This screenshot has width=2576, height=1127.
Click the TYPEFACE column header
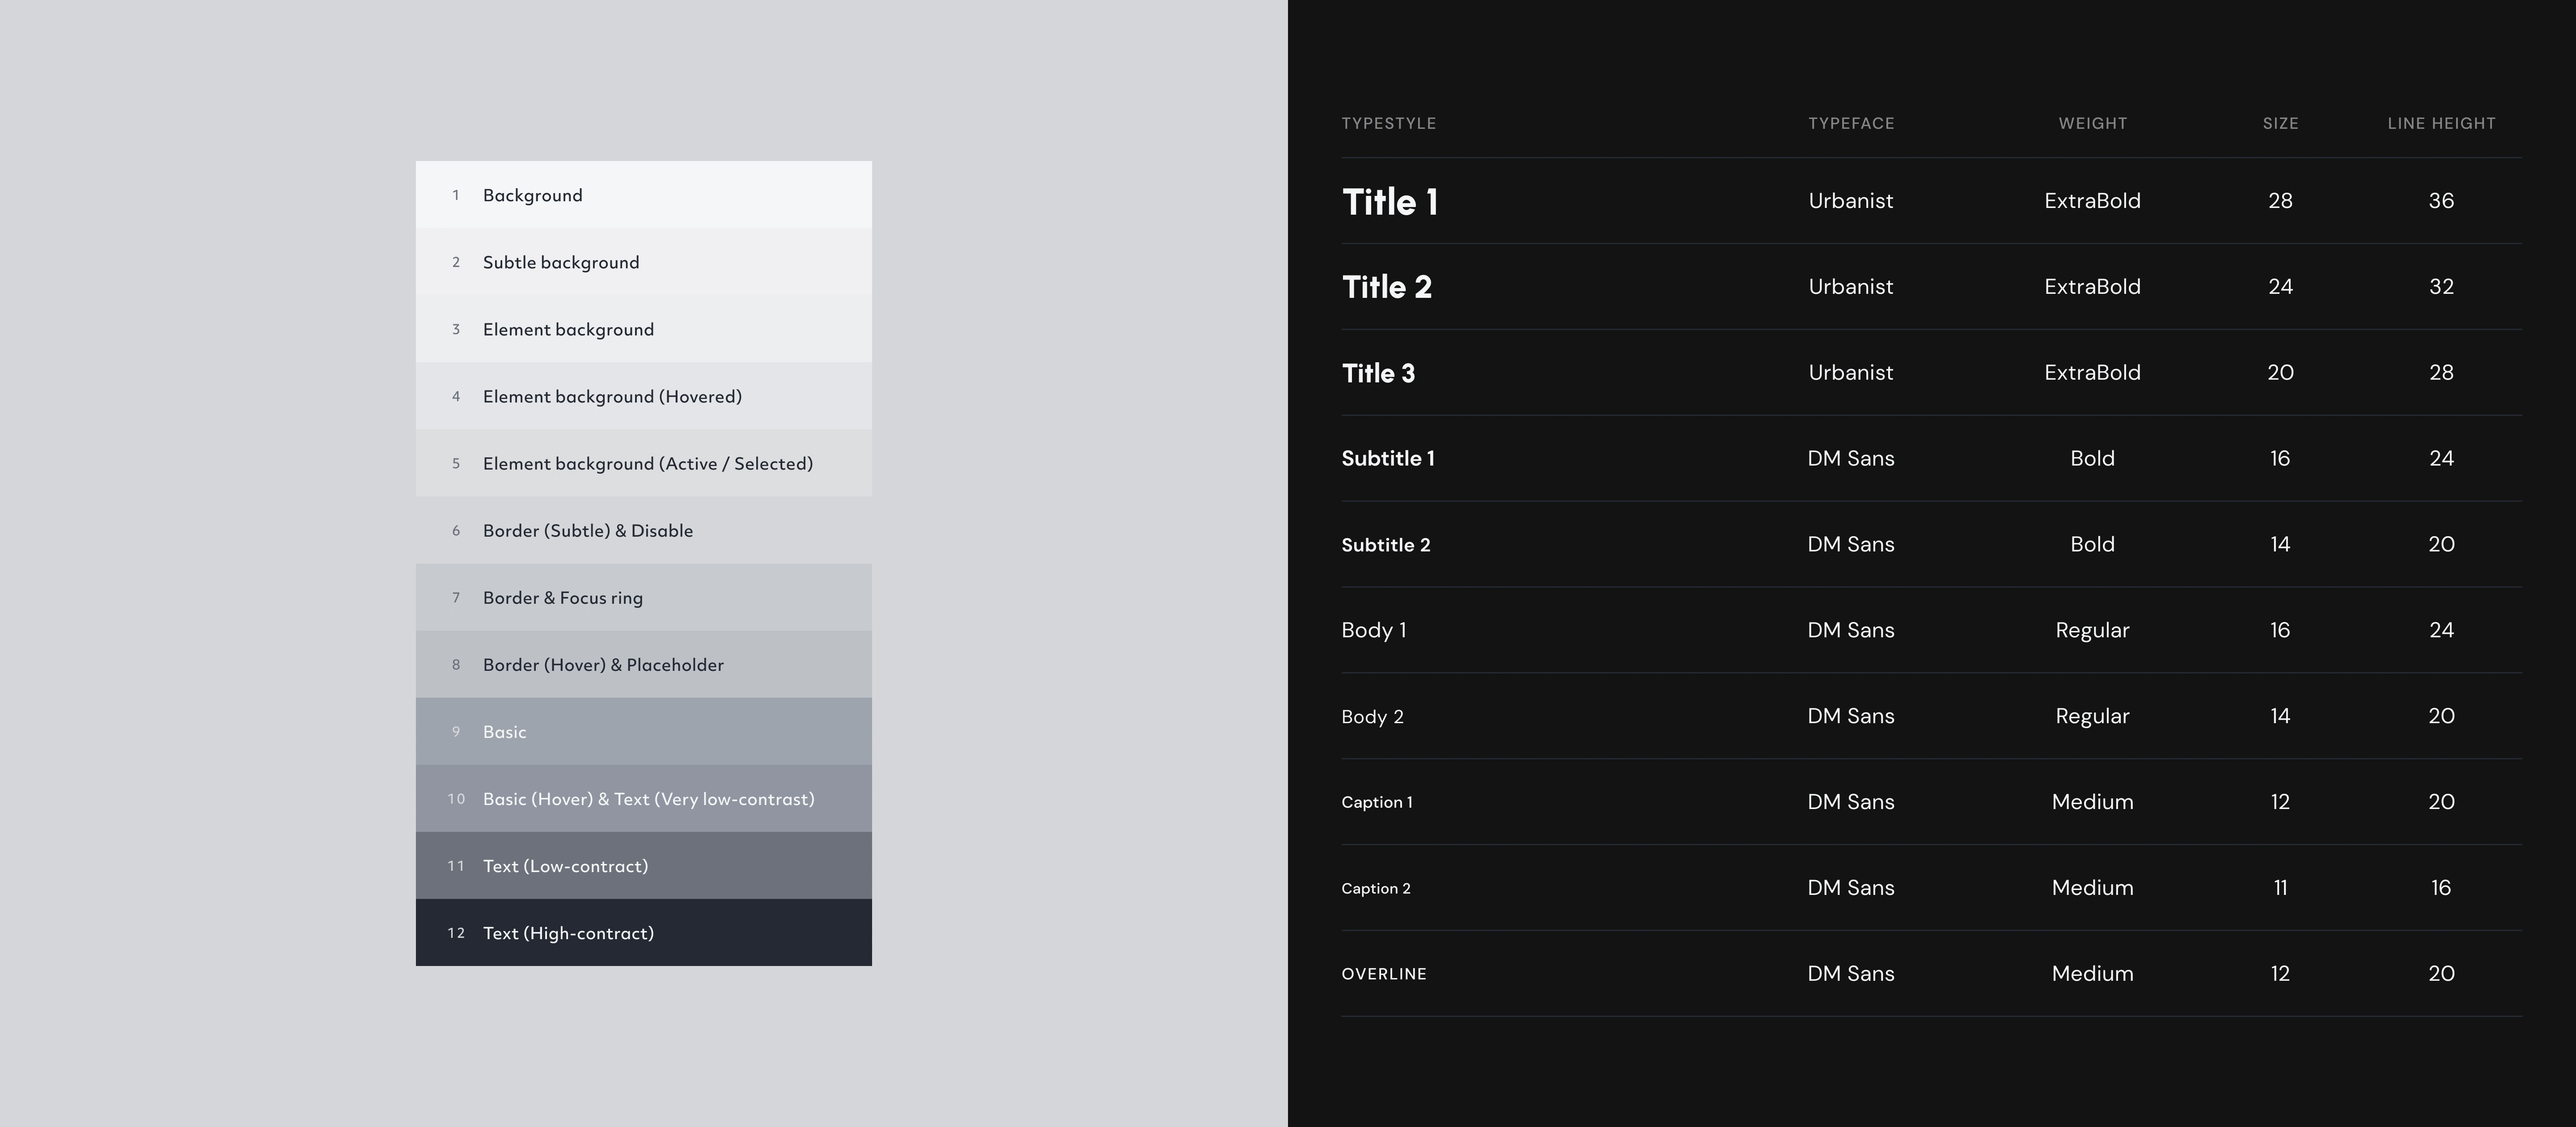tap(1850, 123)
